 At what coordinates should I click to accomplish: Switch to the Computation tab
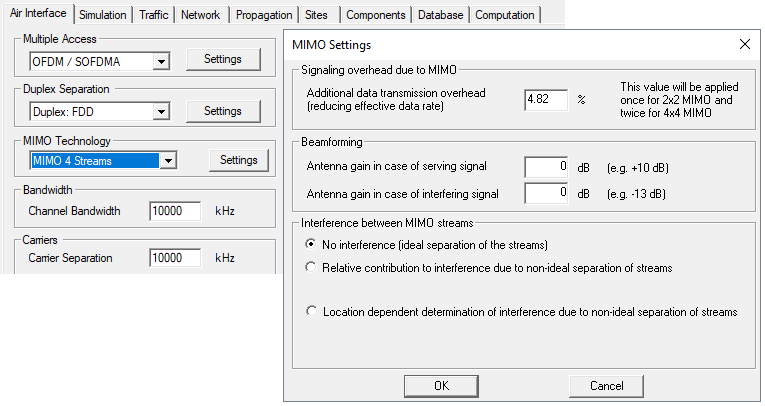(x=506, y=15)
